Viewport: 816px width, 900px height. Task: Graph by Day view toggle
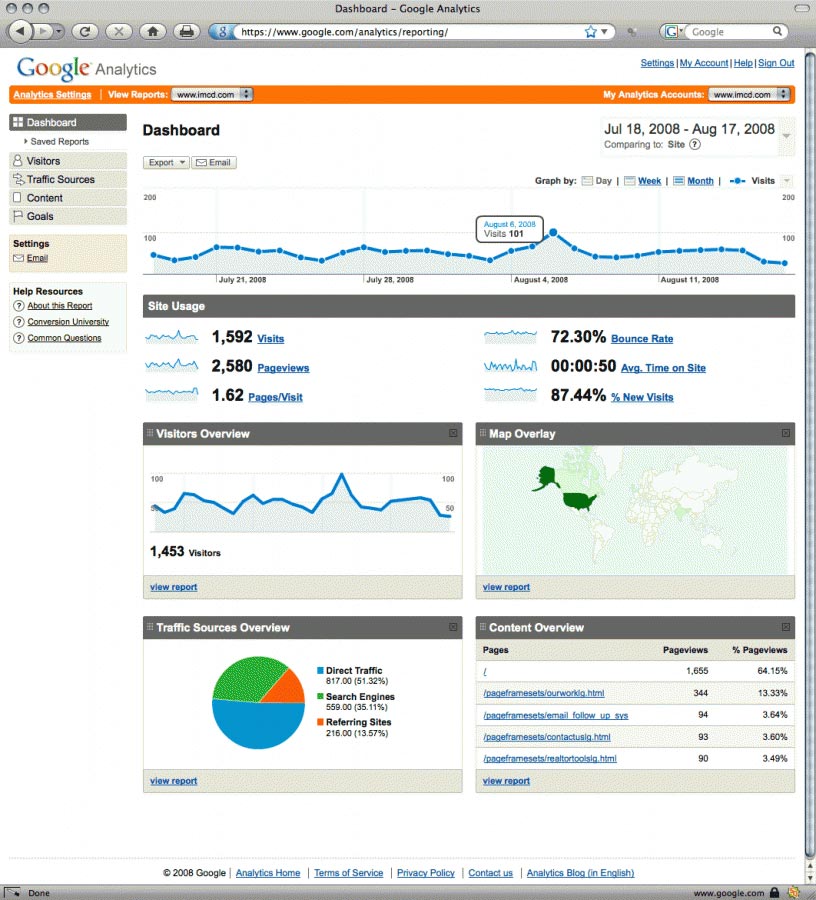tap(597, 181)
